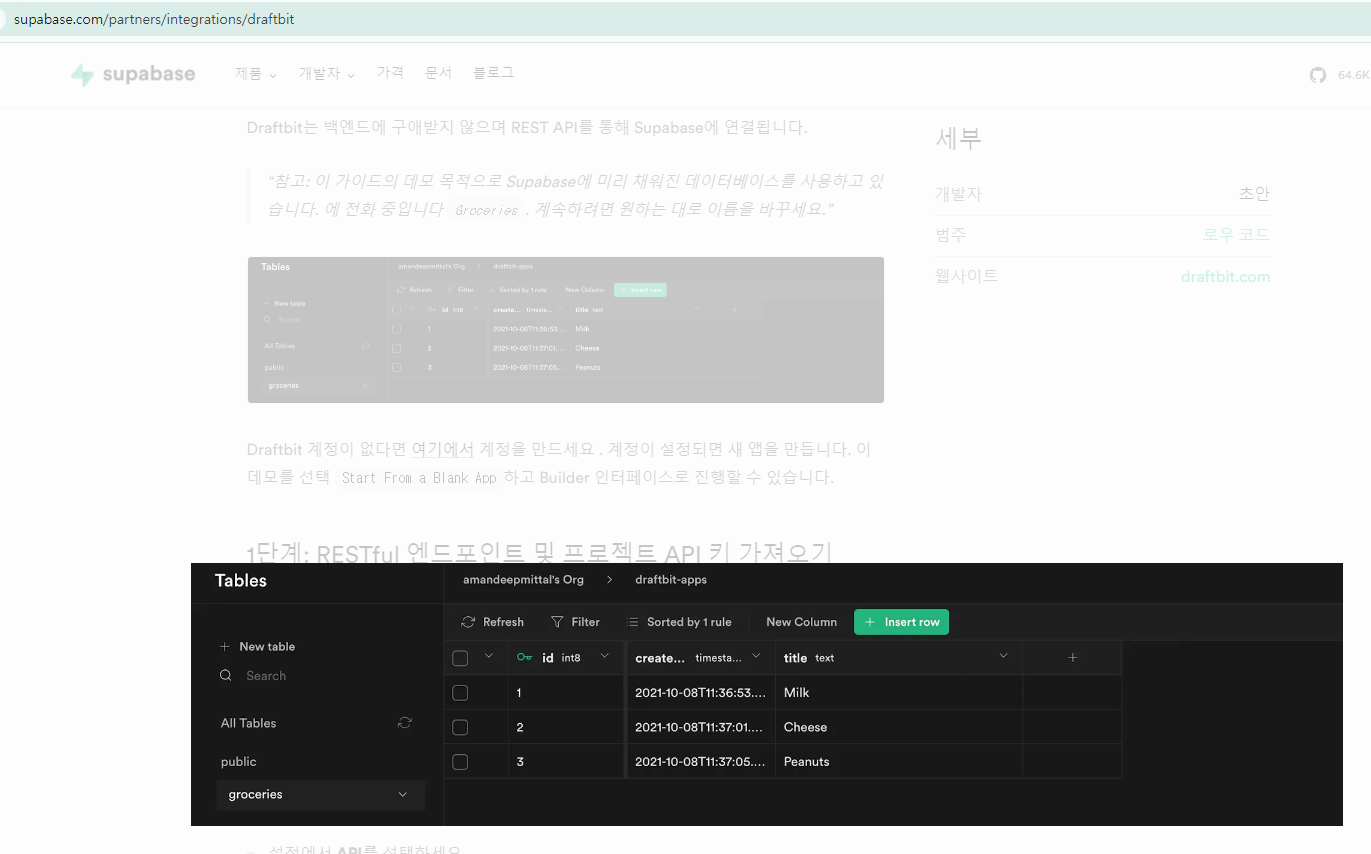Open the 제품 dropdown menu
The width and height of the screenshot is (1371, 854).
[256, 74]
